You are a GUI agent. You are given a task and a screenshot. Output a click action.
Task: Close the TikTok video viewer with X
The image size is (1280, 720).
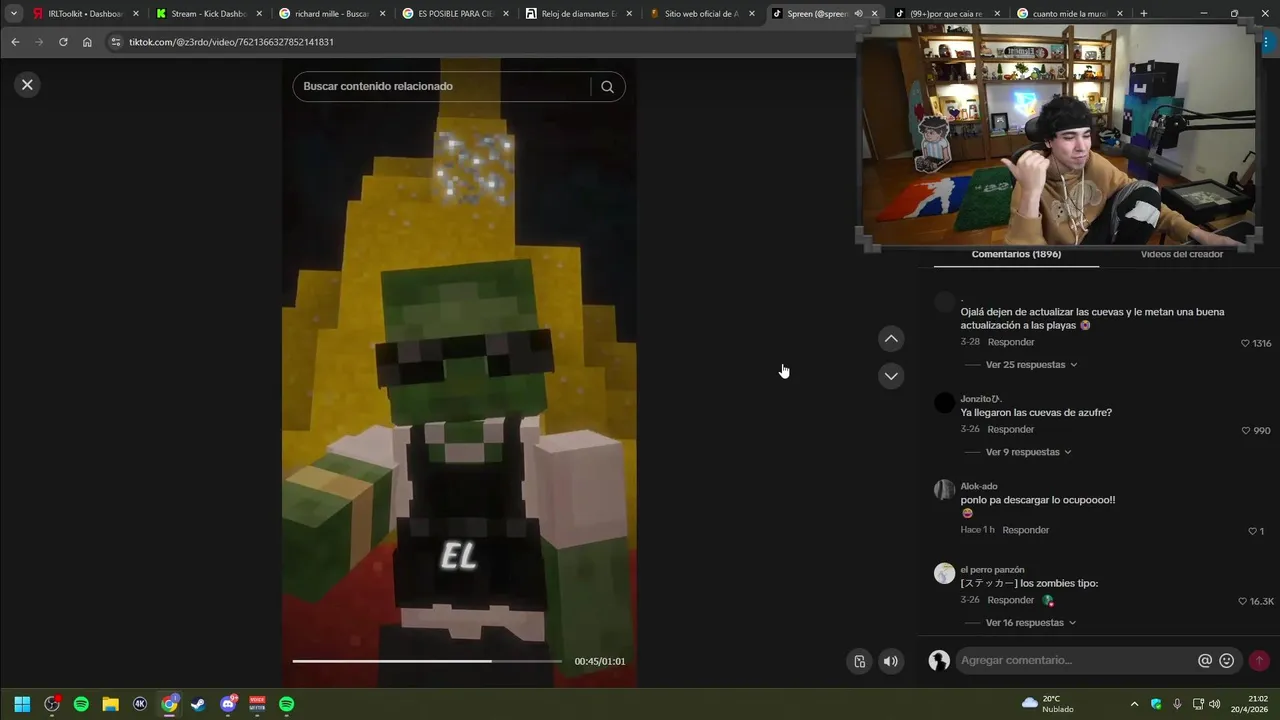point(27,85)
